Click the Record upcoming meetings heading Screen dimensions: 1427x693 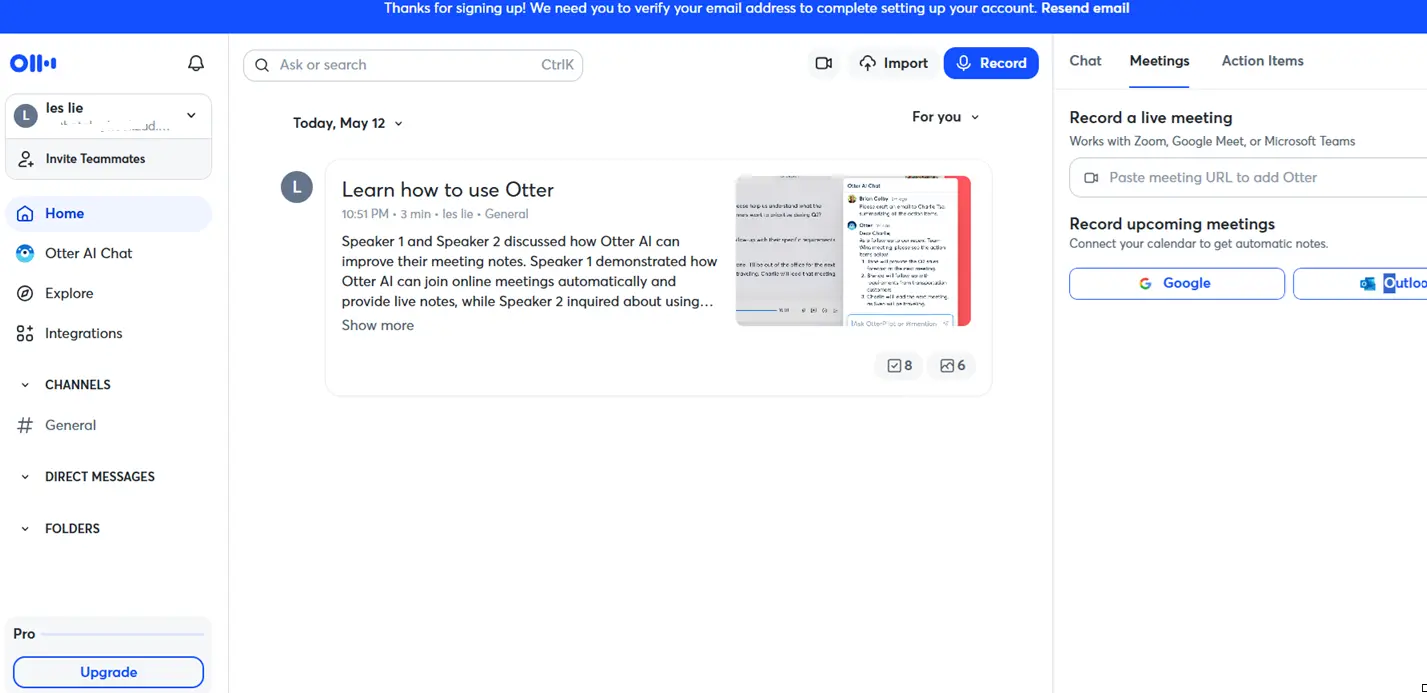tap(1172, 224)
